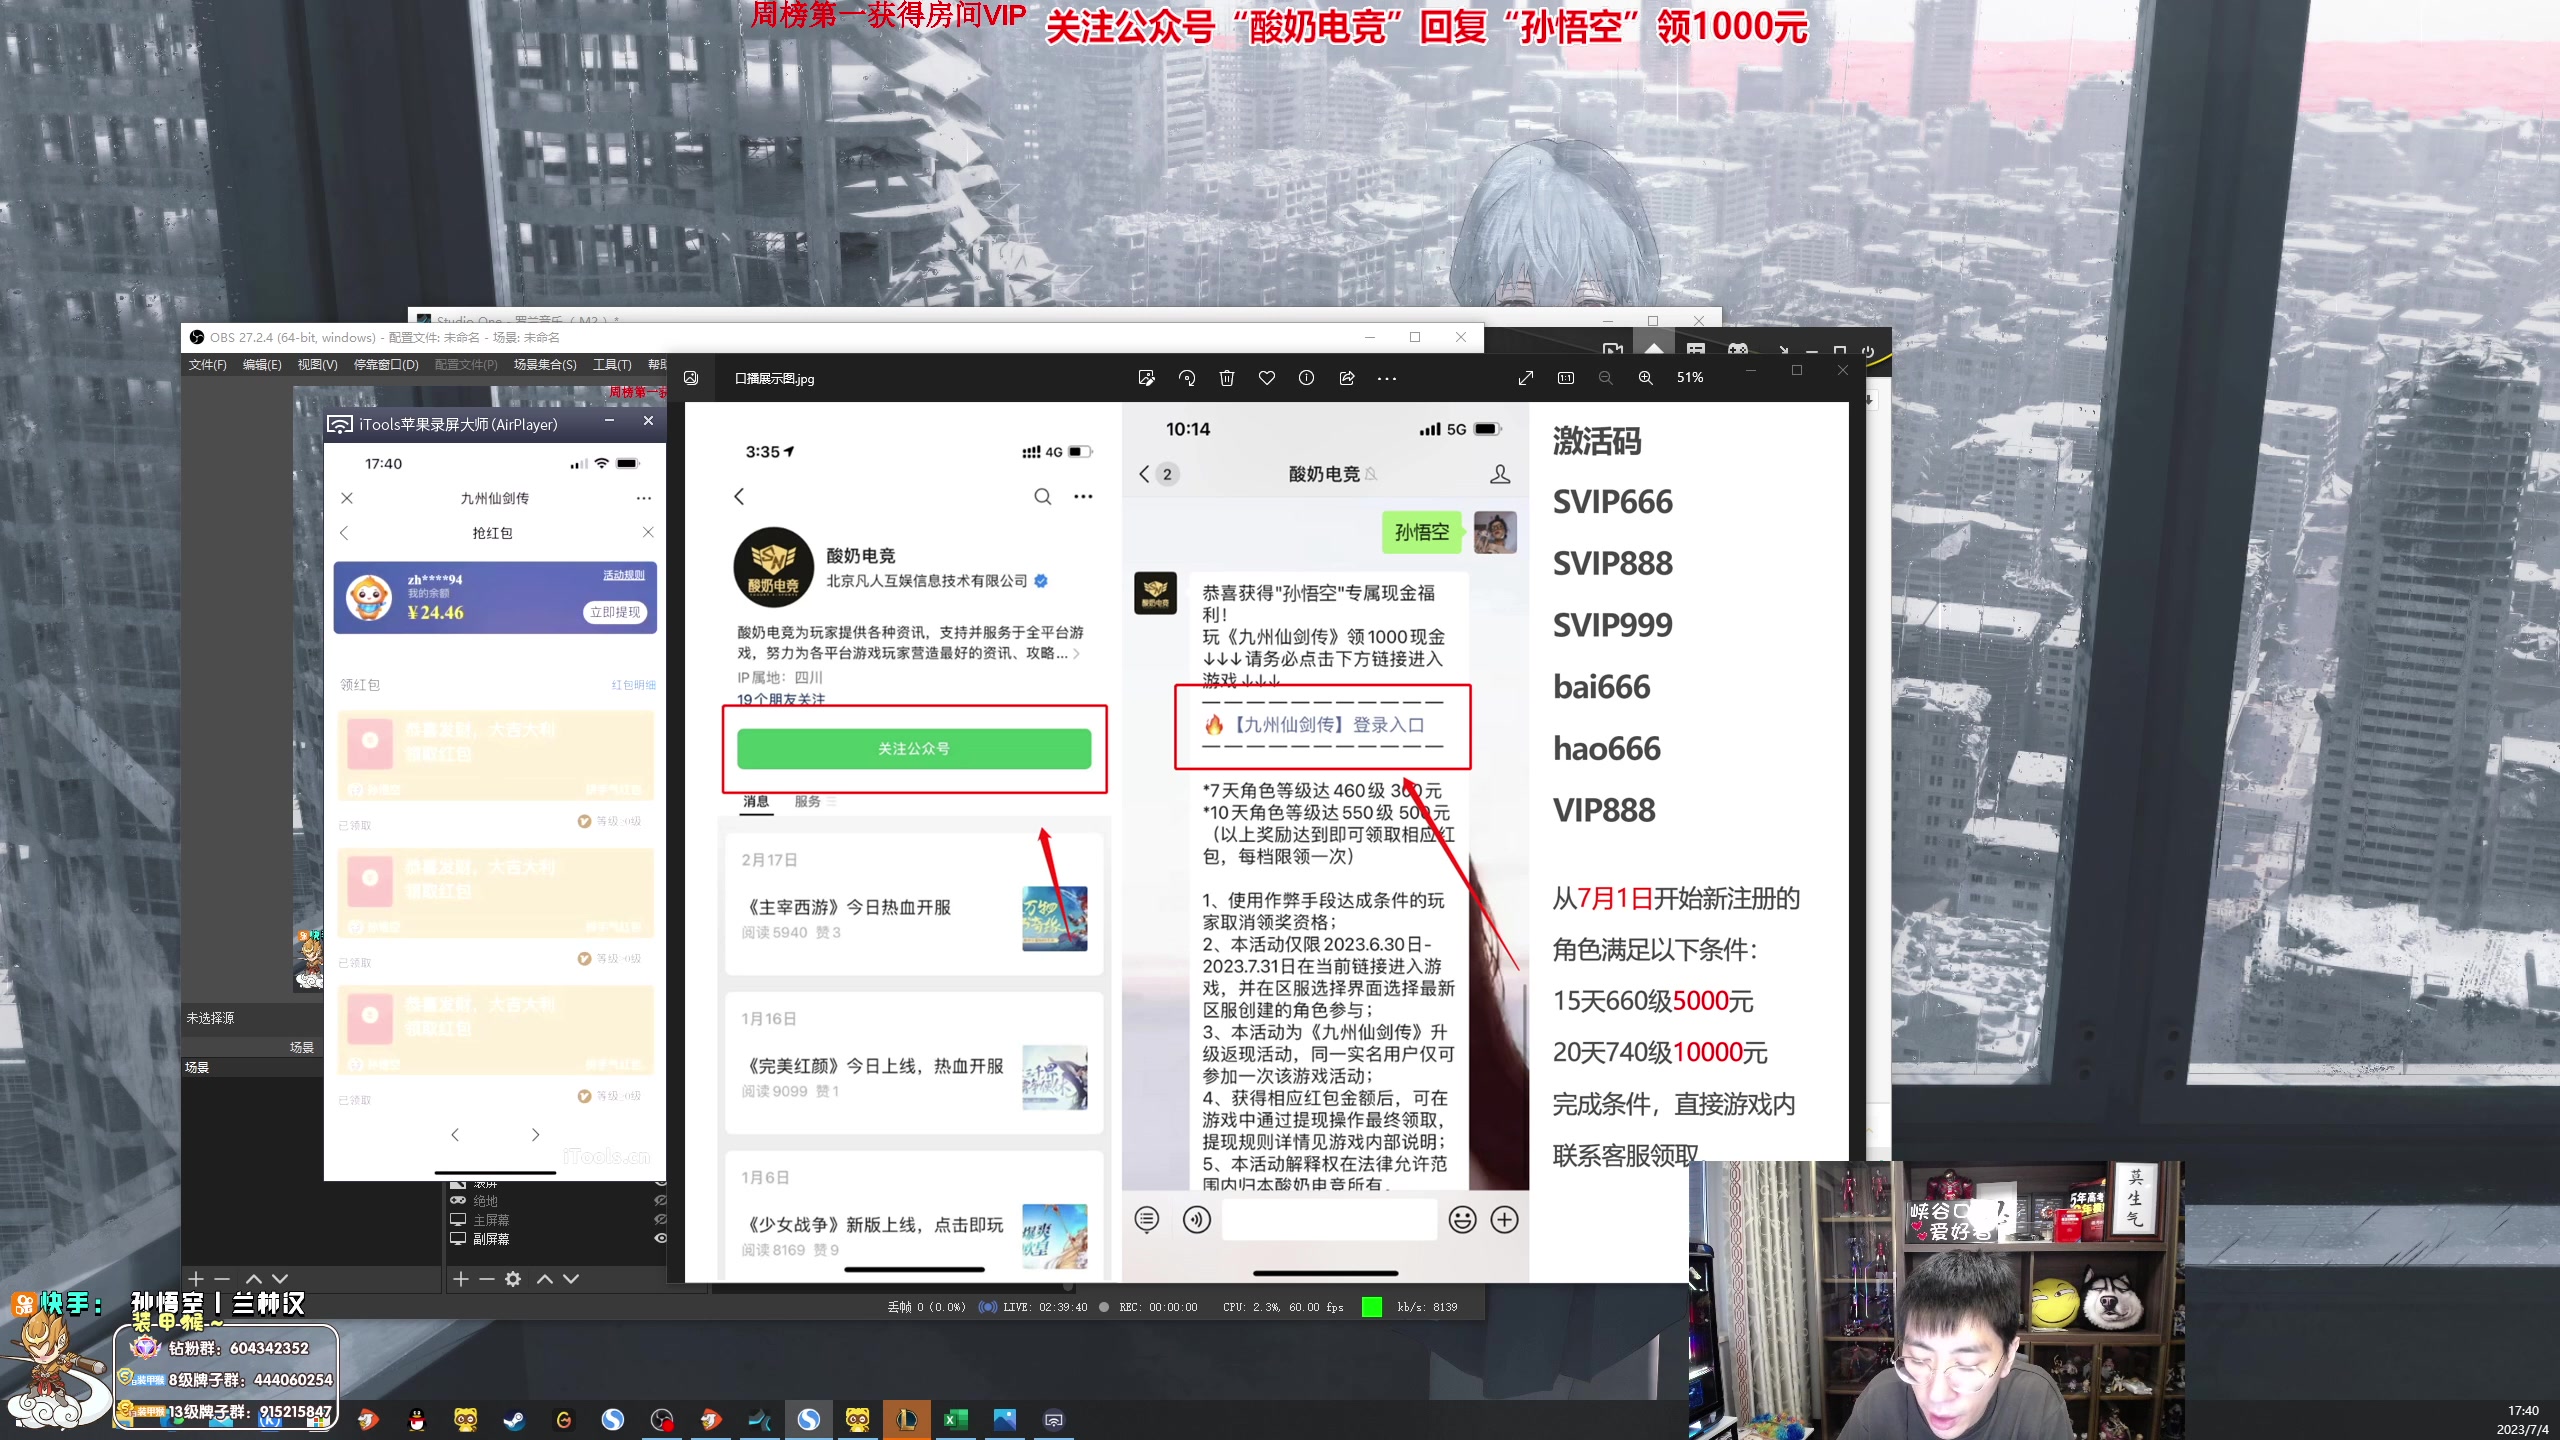Go to next page arrow in AirPlayer red packet list
The image size is (2560, 1440).
tap(536, 1135)
